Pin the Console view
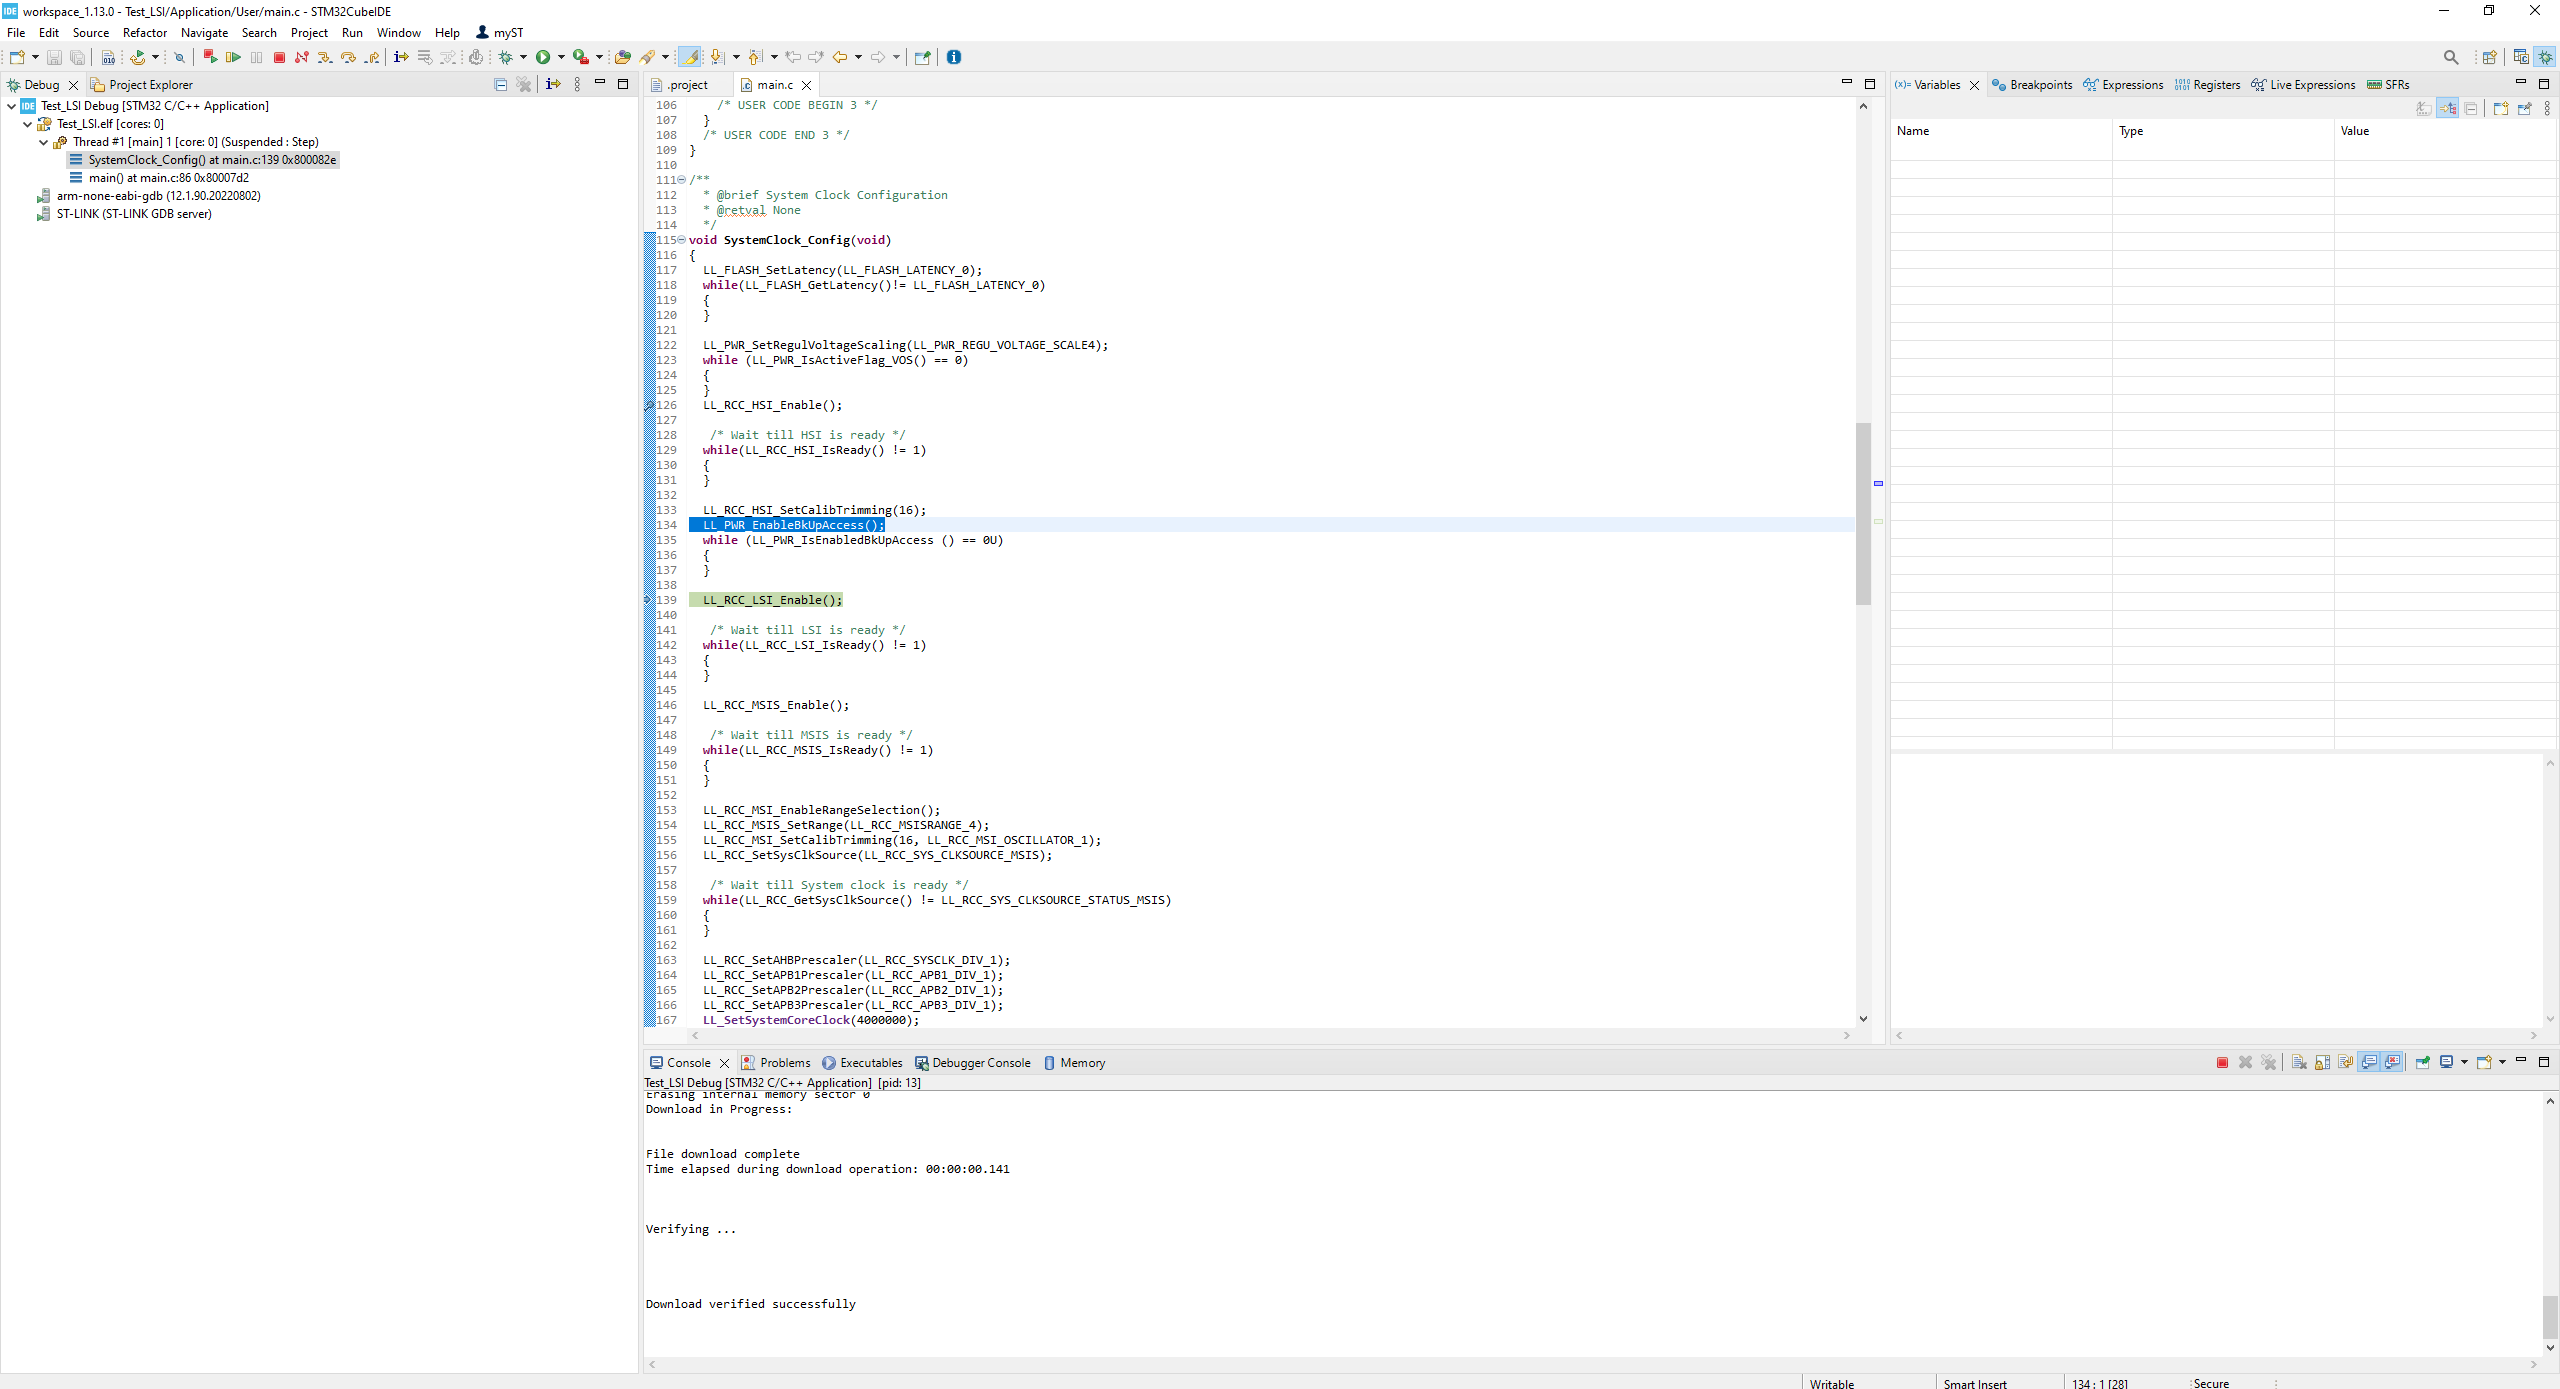Image resolution: width=2560 pixels, height=1389 pixels. click(2422, 1062)
